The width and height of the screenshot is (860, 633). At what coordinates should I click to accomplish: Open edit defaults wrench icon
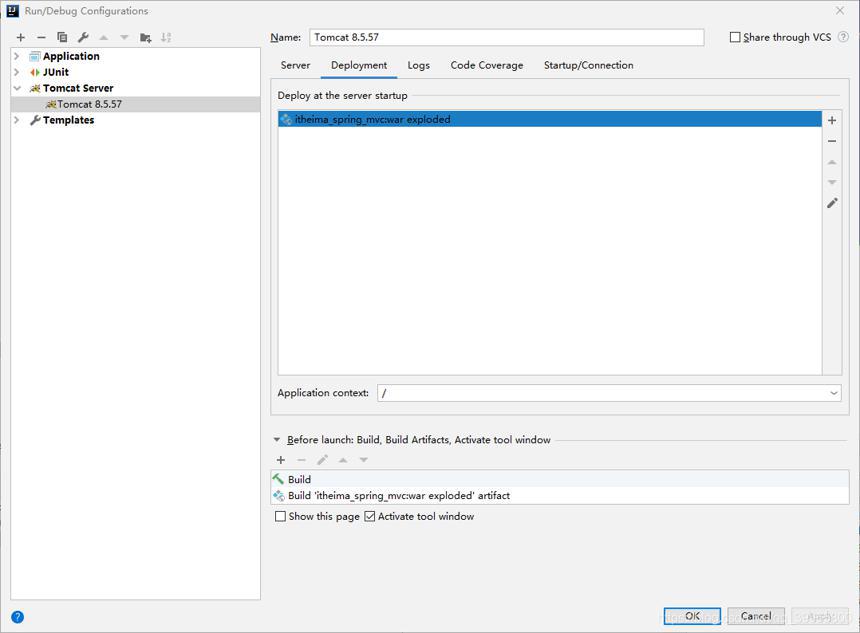click(83, 37)
